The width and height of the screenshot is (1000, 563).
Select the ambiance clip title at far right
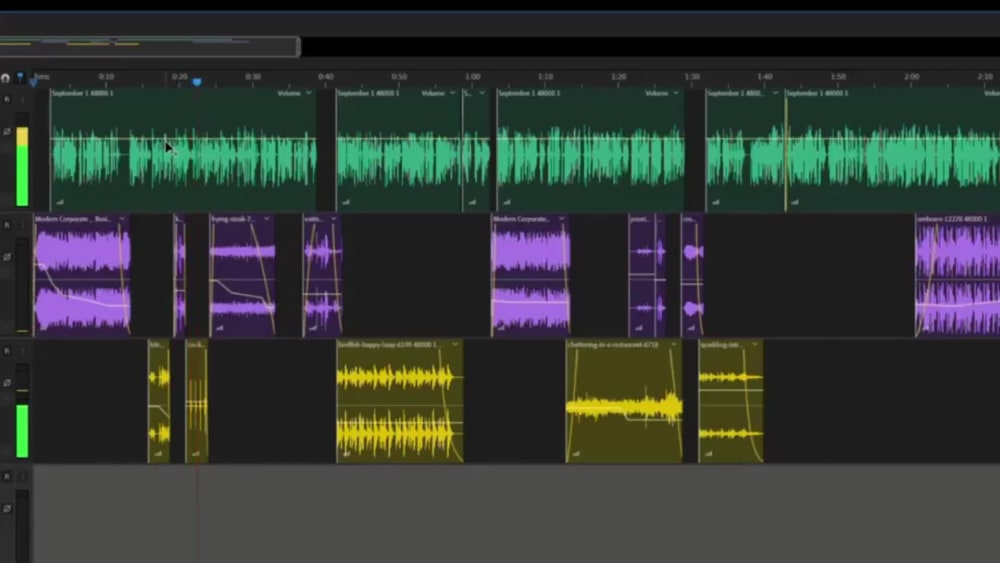pos(952,219)
